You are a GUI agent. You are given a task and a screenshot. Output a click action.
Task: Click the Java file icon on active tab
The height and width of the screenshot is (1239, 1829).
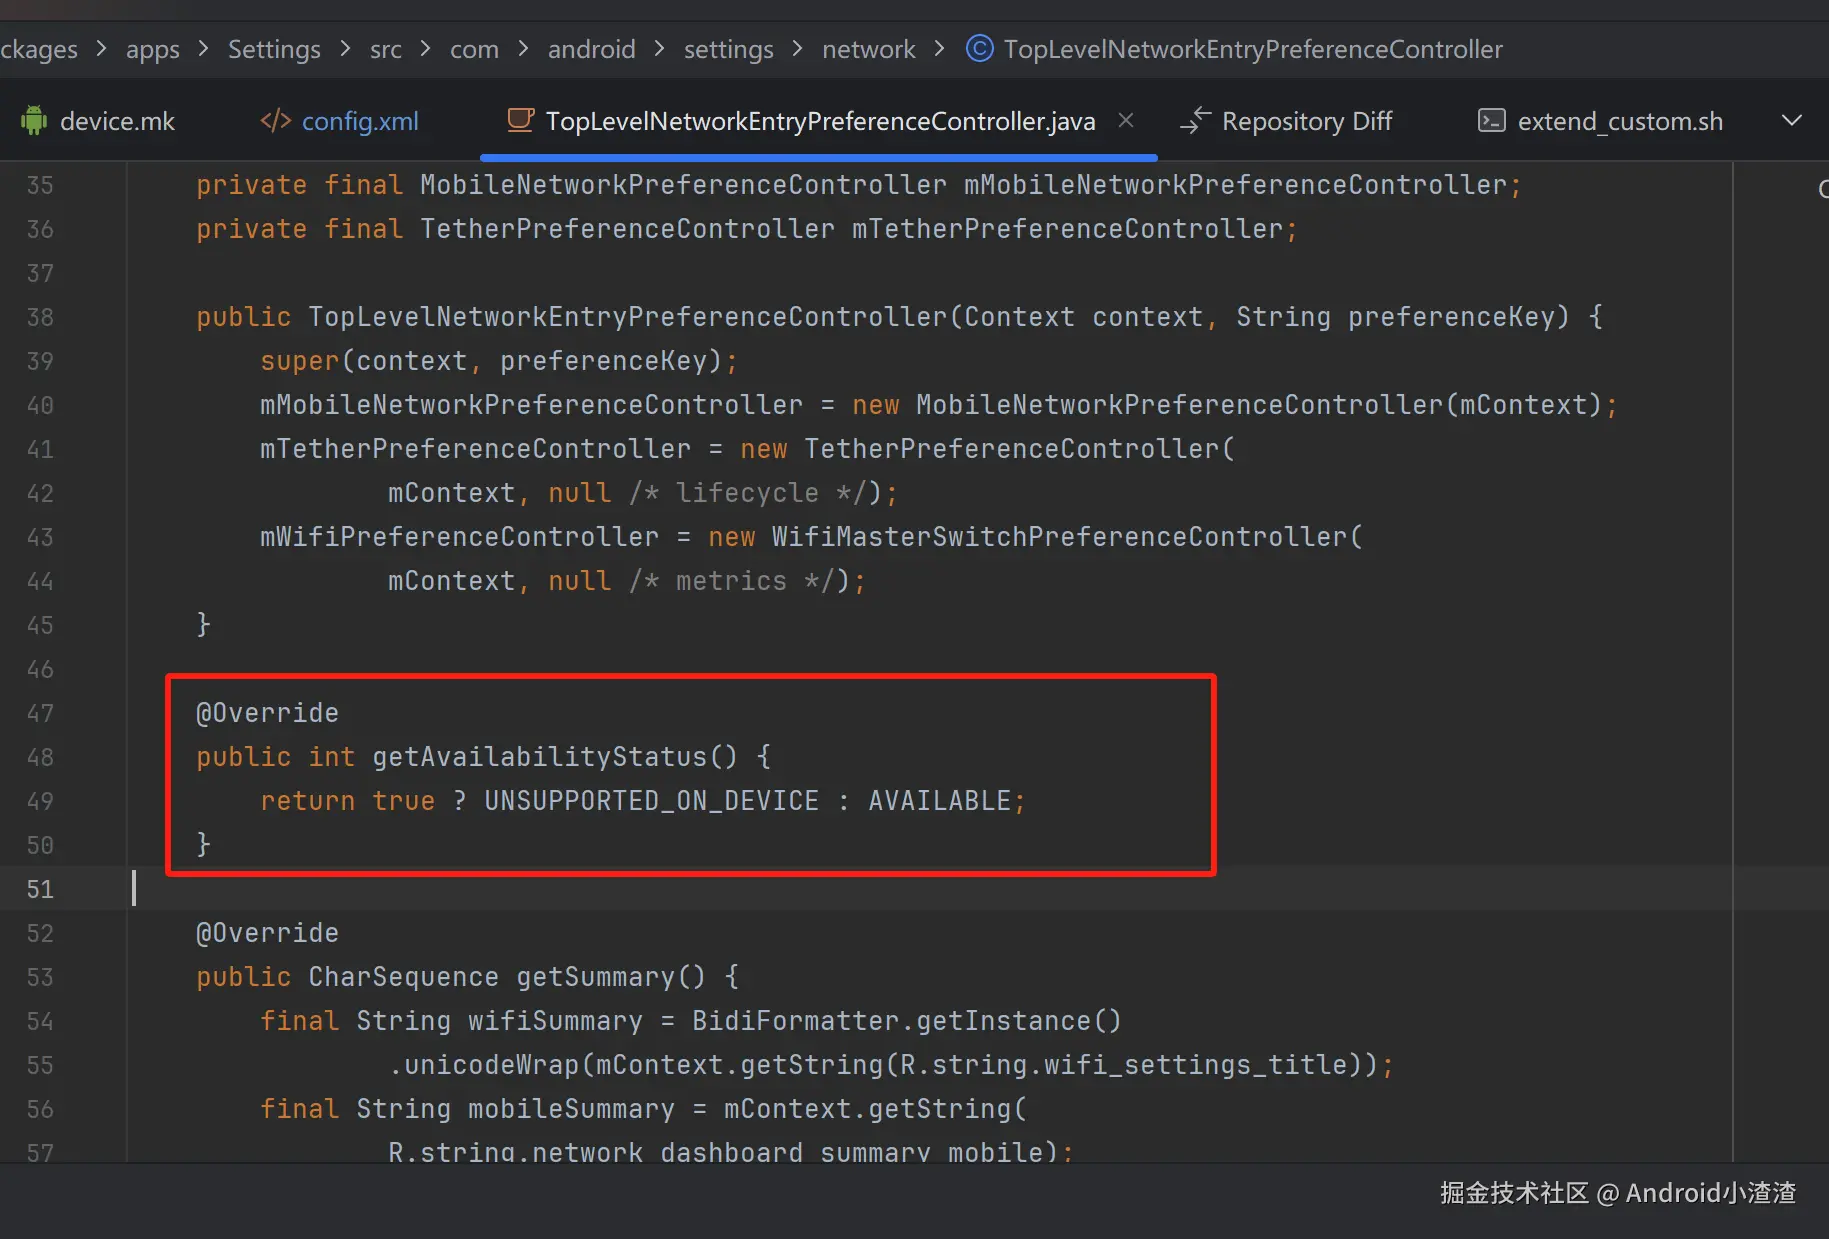[520, 121]
